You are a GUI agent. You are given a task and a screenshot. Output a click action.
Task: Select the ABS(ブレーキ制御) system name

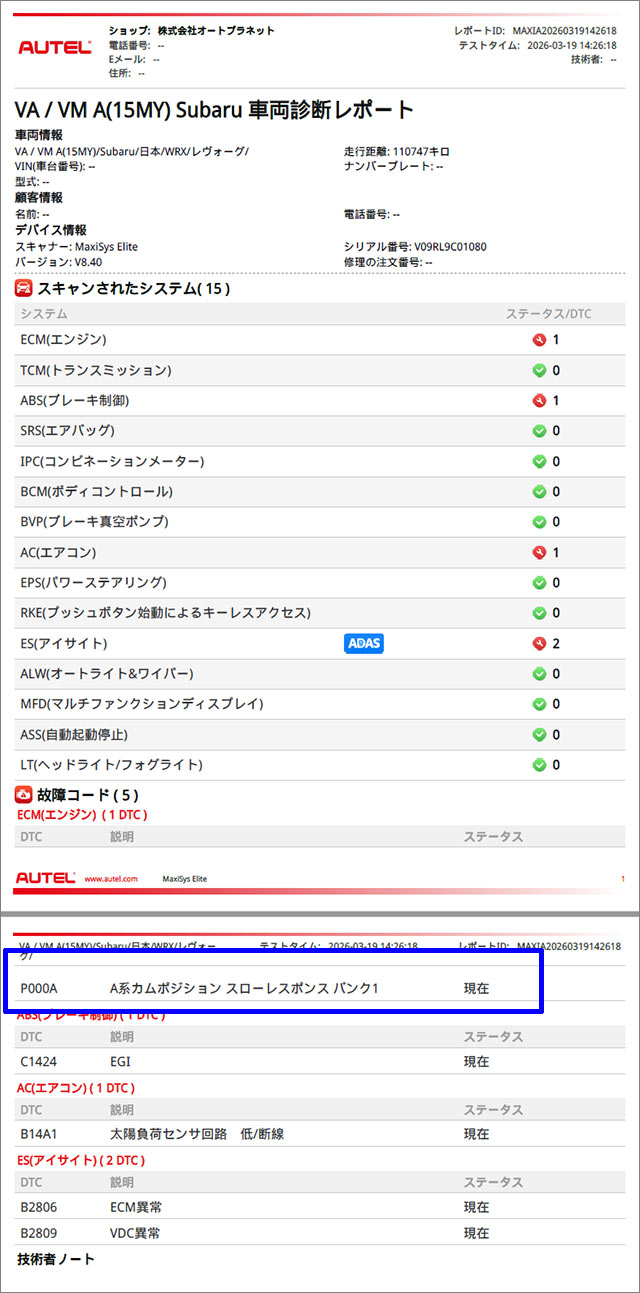(x=75, y=401)
